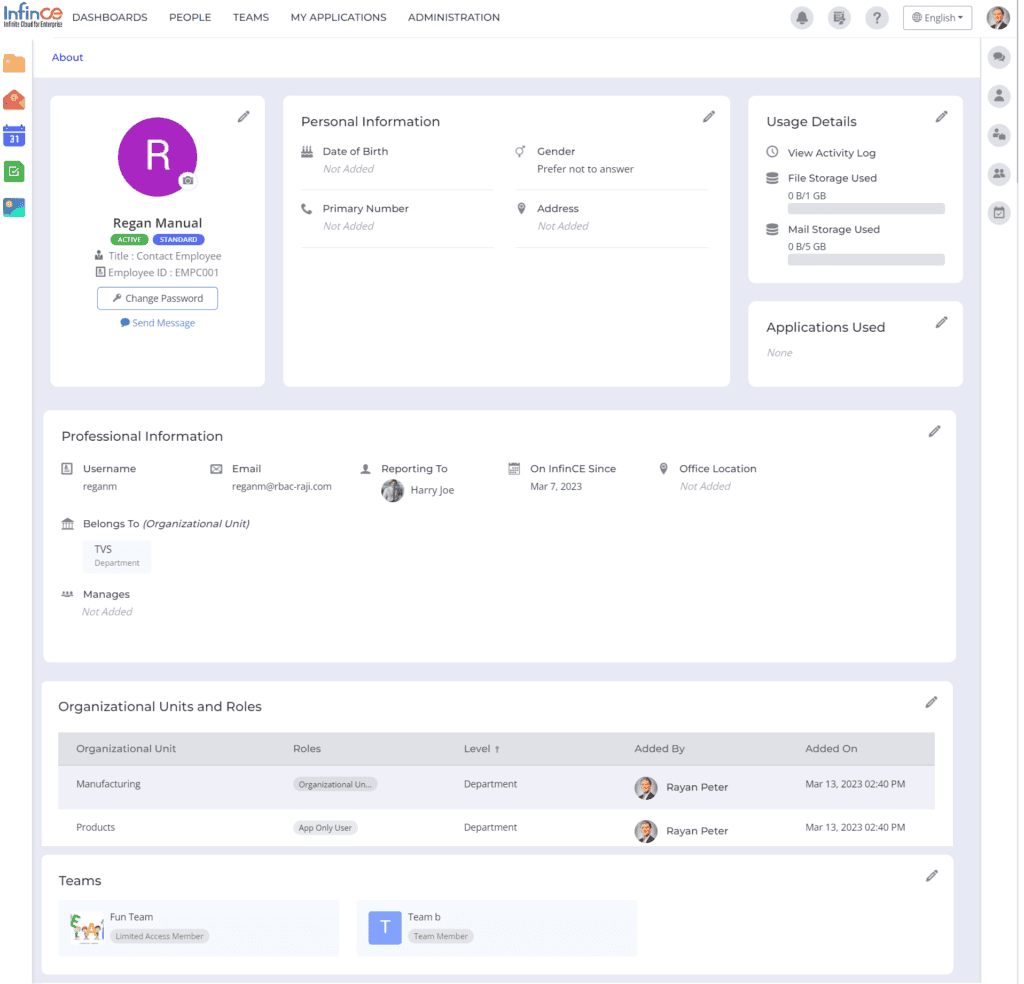Screen dimensions: 1024x984
Task: Click the Send Message link
Action: click(157, 323)
